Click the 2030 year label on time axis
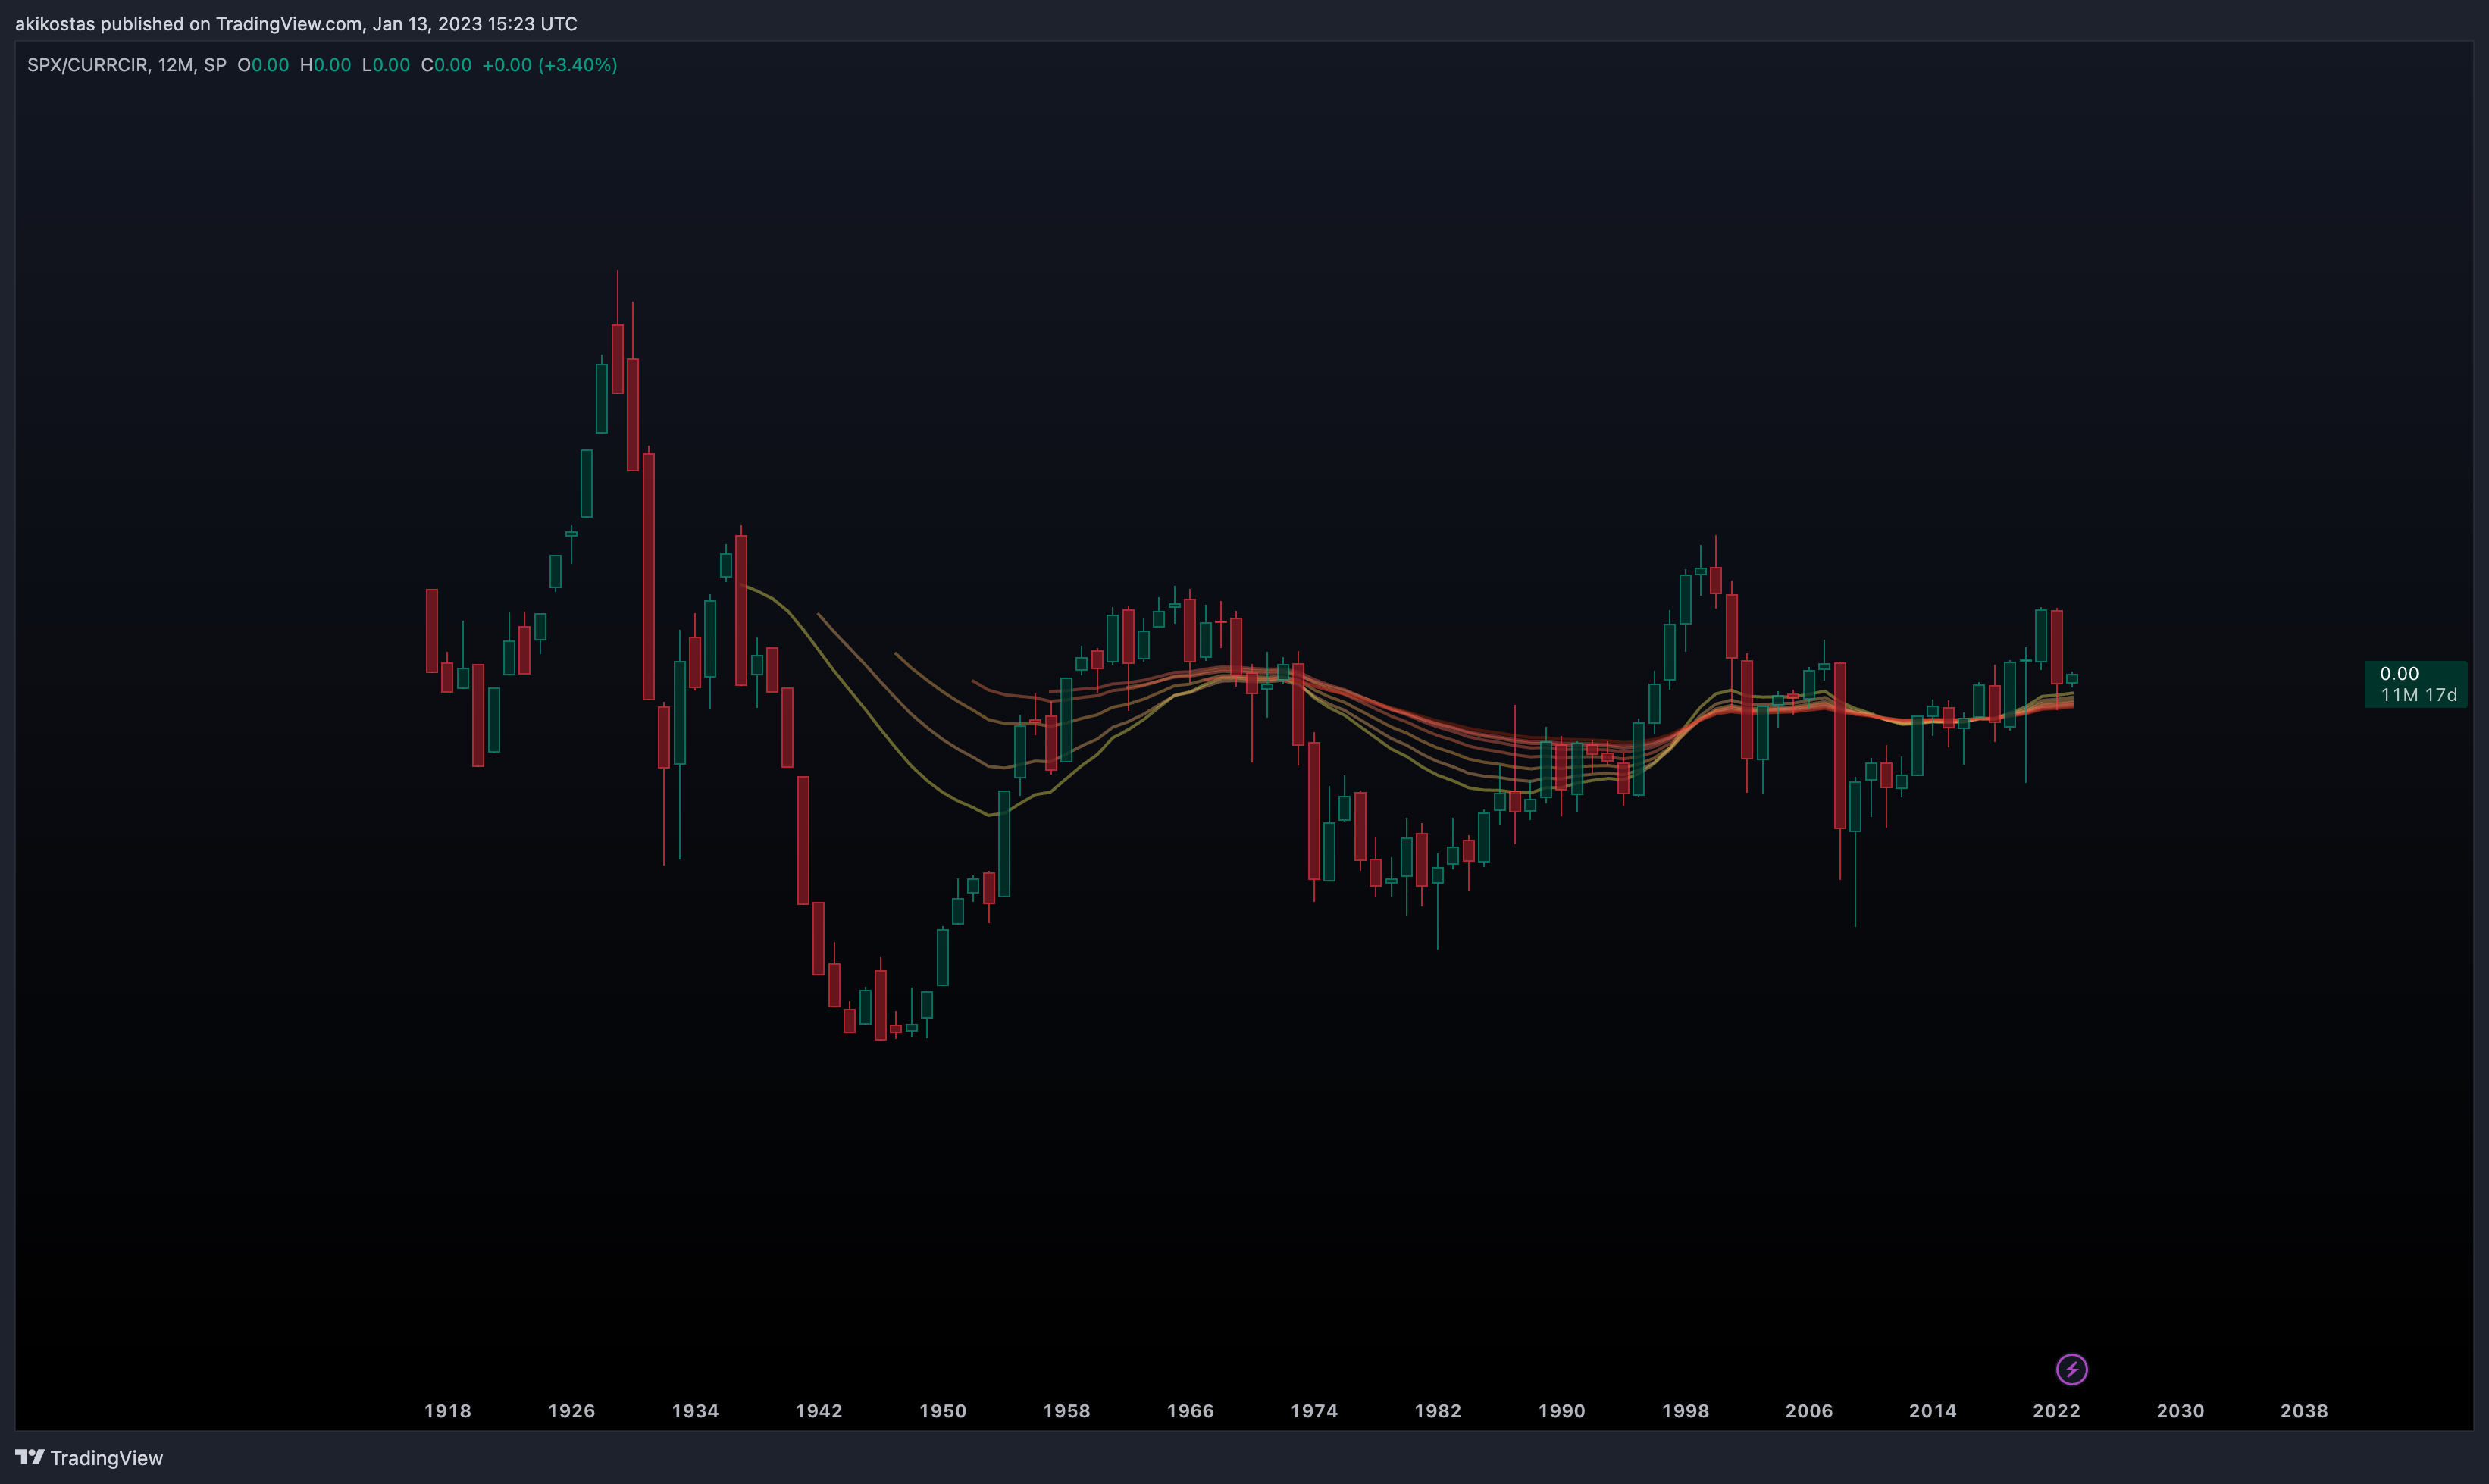The image size is (2489, 1484). (2180, 1411)
